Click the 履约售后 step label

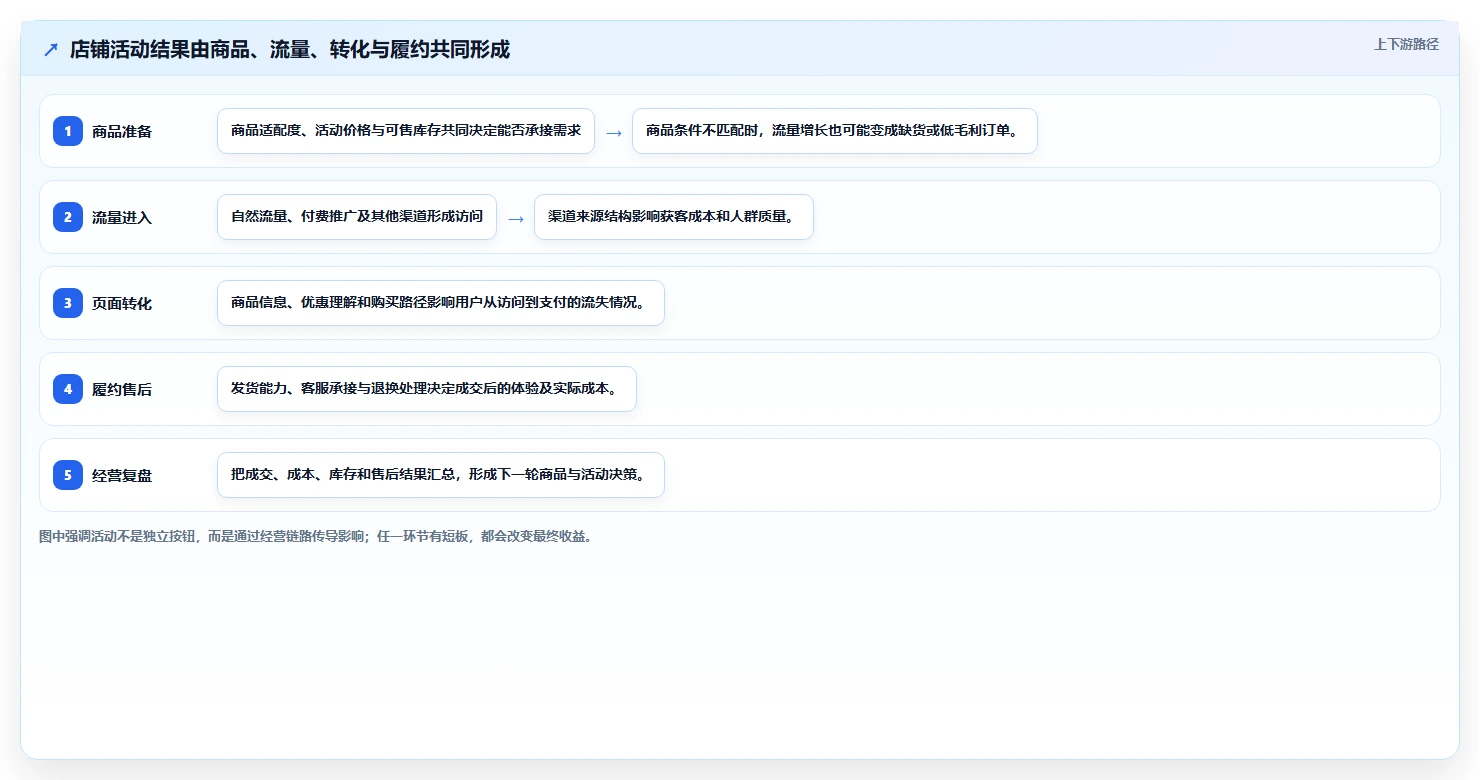(122, 389)
